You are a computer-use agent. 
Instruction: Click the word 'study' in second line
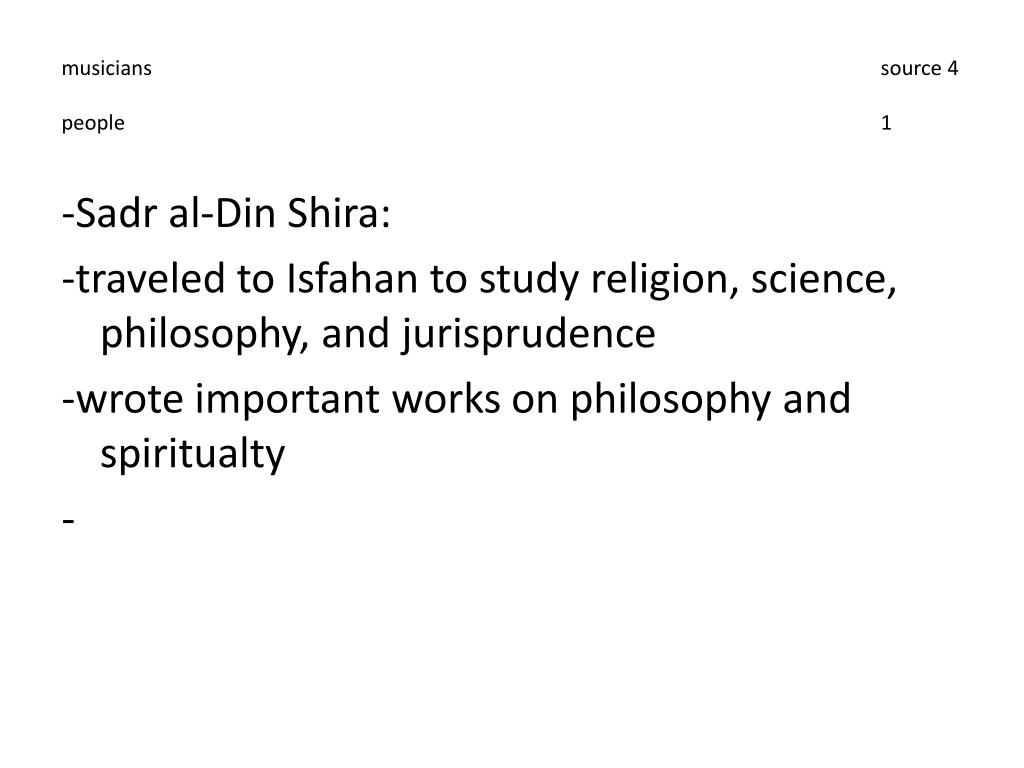pos(529,280)
